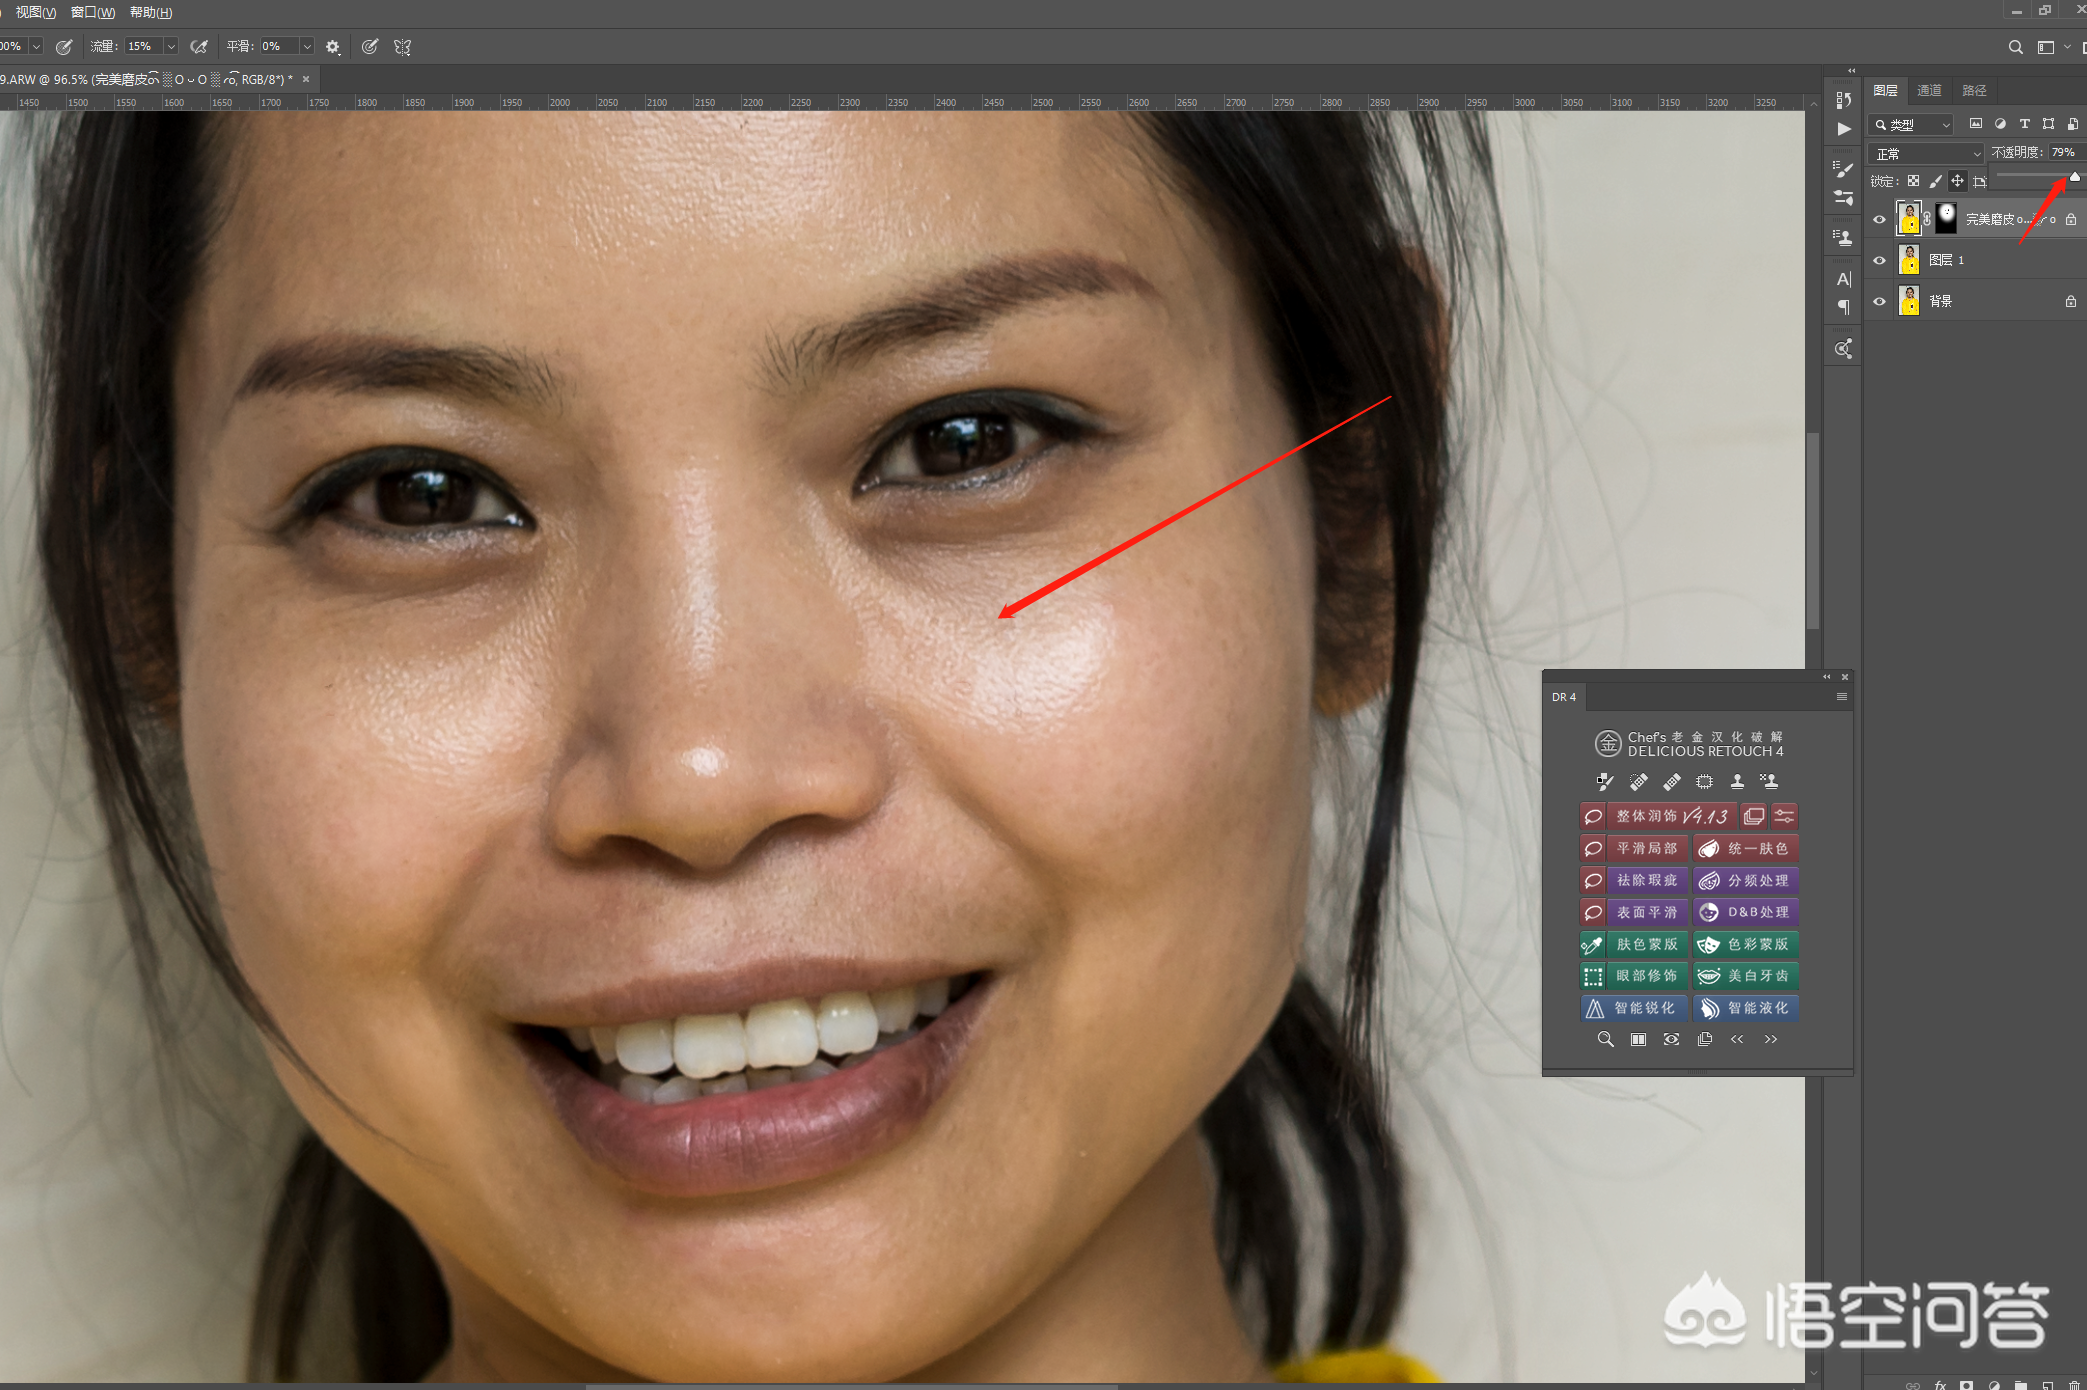The width and height of the screenshot is (2087, 1390).
Task: Switch to the 路径 tab
Action: point(1974,90)
